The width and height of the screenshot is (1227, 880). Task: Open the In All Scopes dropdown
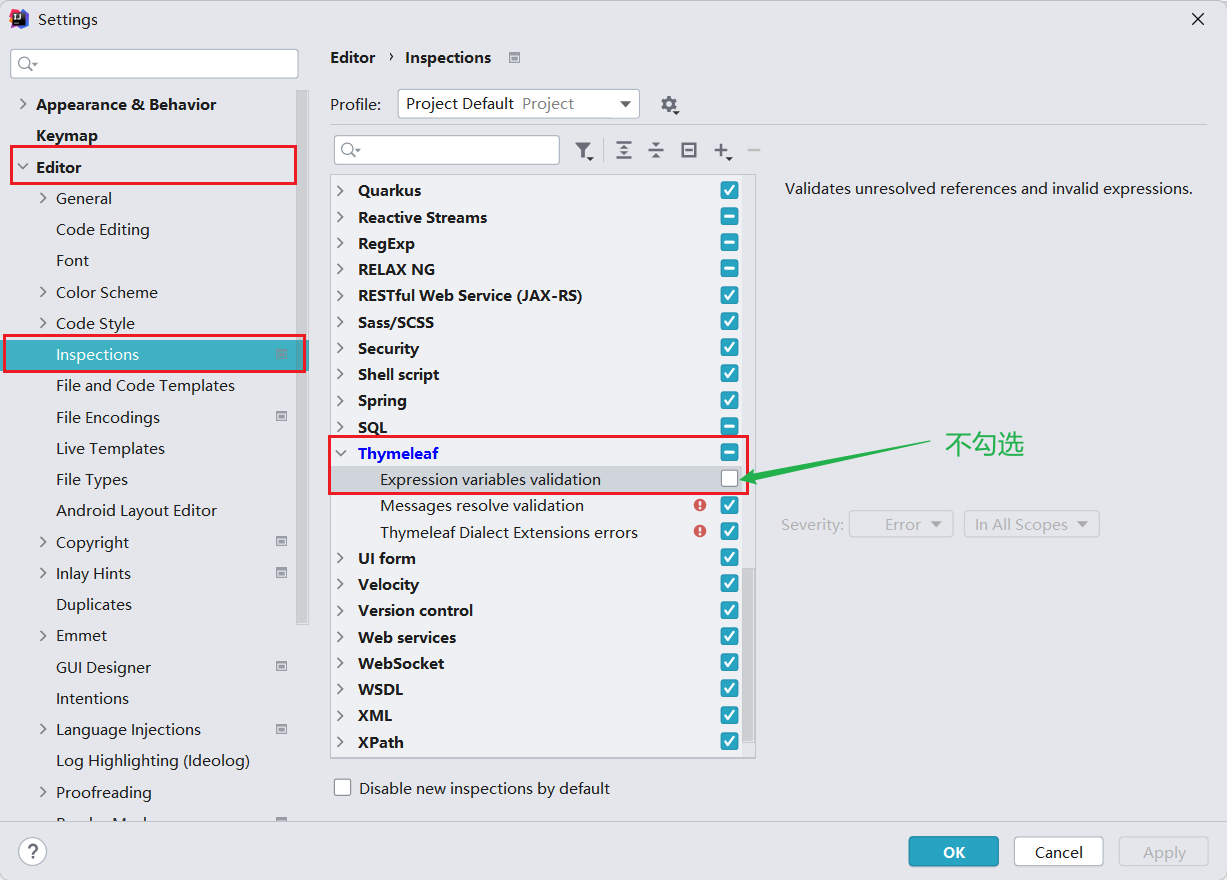pos(1031,524)
